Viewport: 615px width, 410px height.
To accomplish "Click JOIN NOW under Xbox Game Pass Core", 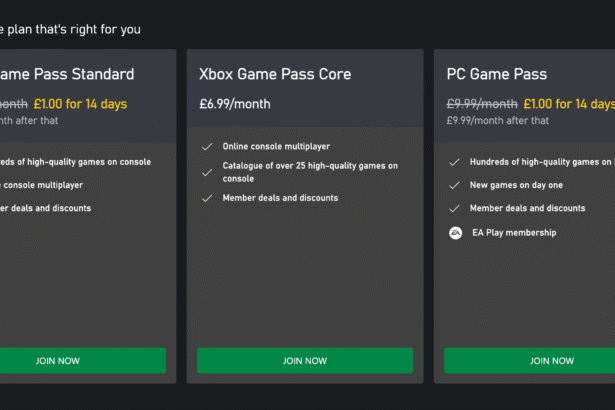I will tap(305, 360).
